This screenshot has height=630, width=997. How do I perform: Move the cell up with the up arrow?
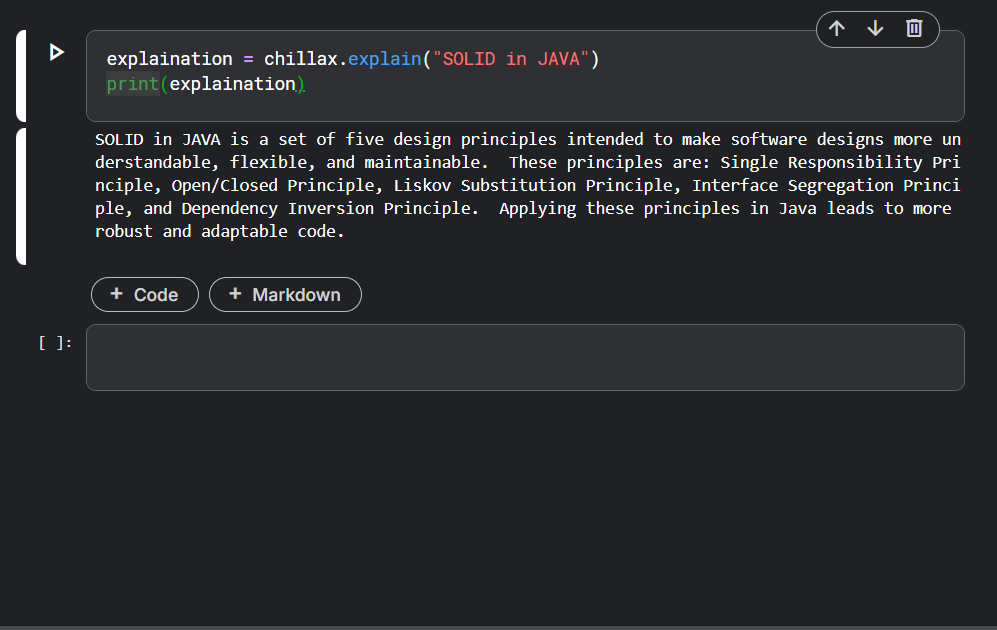click(837, 29)
